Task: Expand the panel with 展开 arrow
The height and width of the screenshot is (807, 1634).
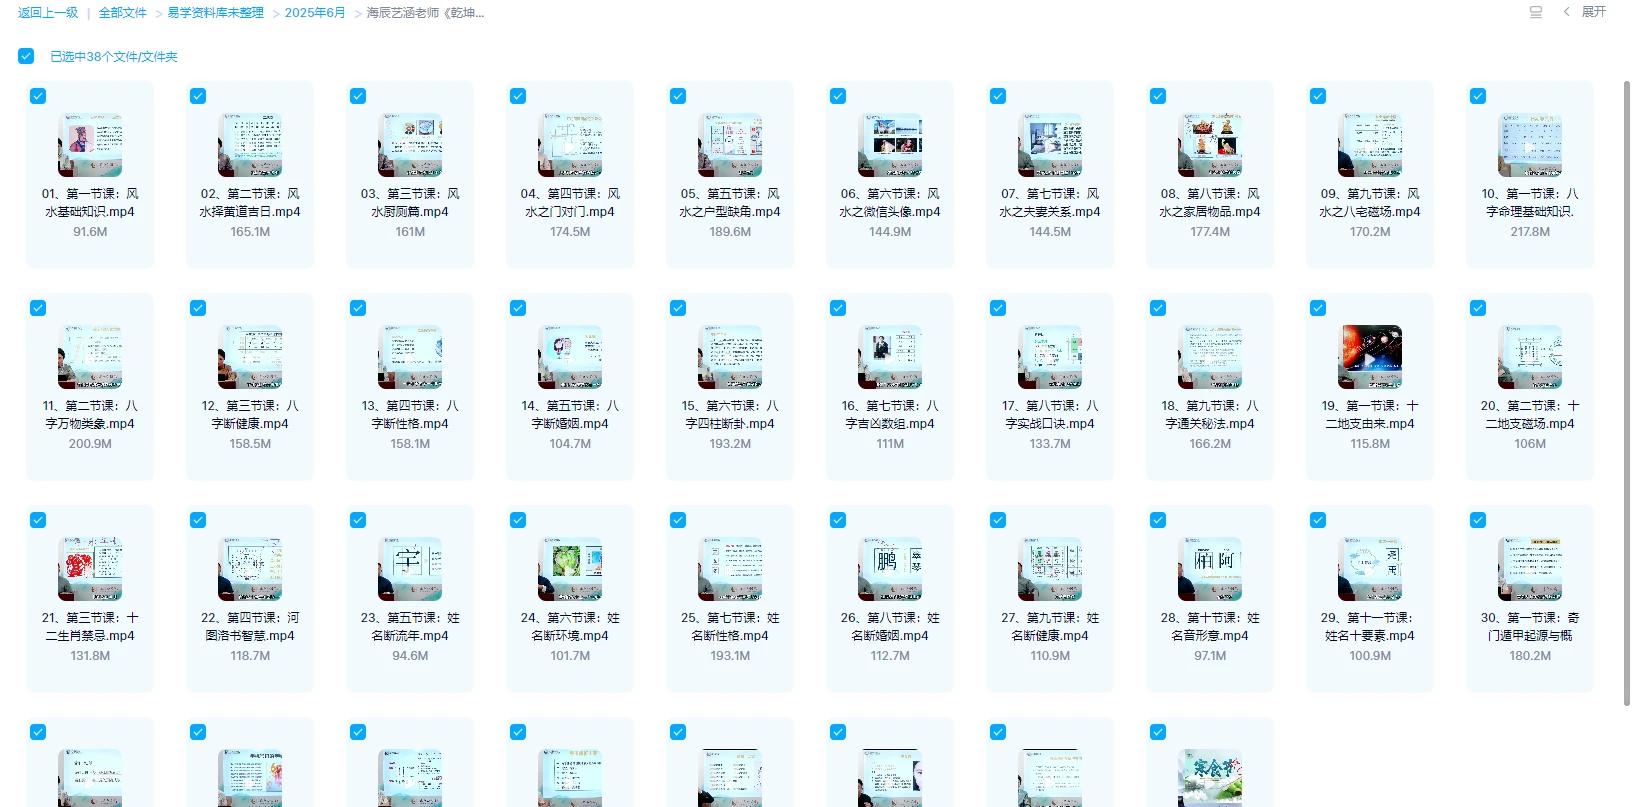Action: [x=1585, y=12]
